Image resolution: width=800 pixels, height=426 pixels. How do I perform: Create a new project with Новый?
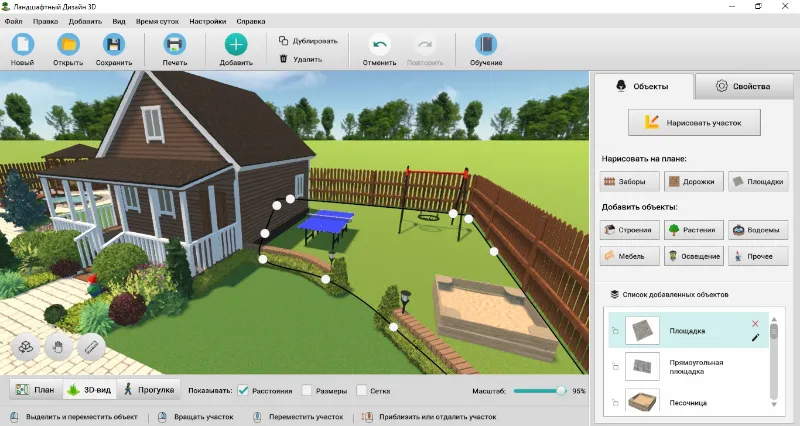22,49
